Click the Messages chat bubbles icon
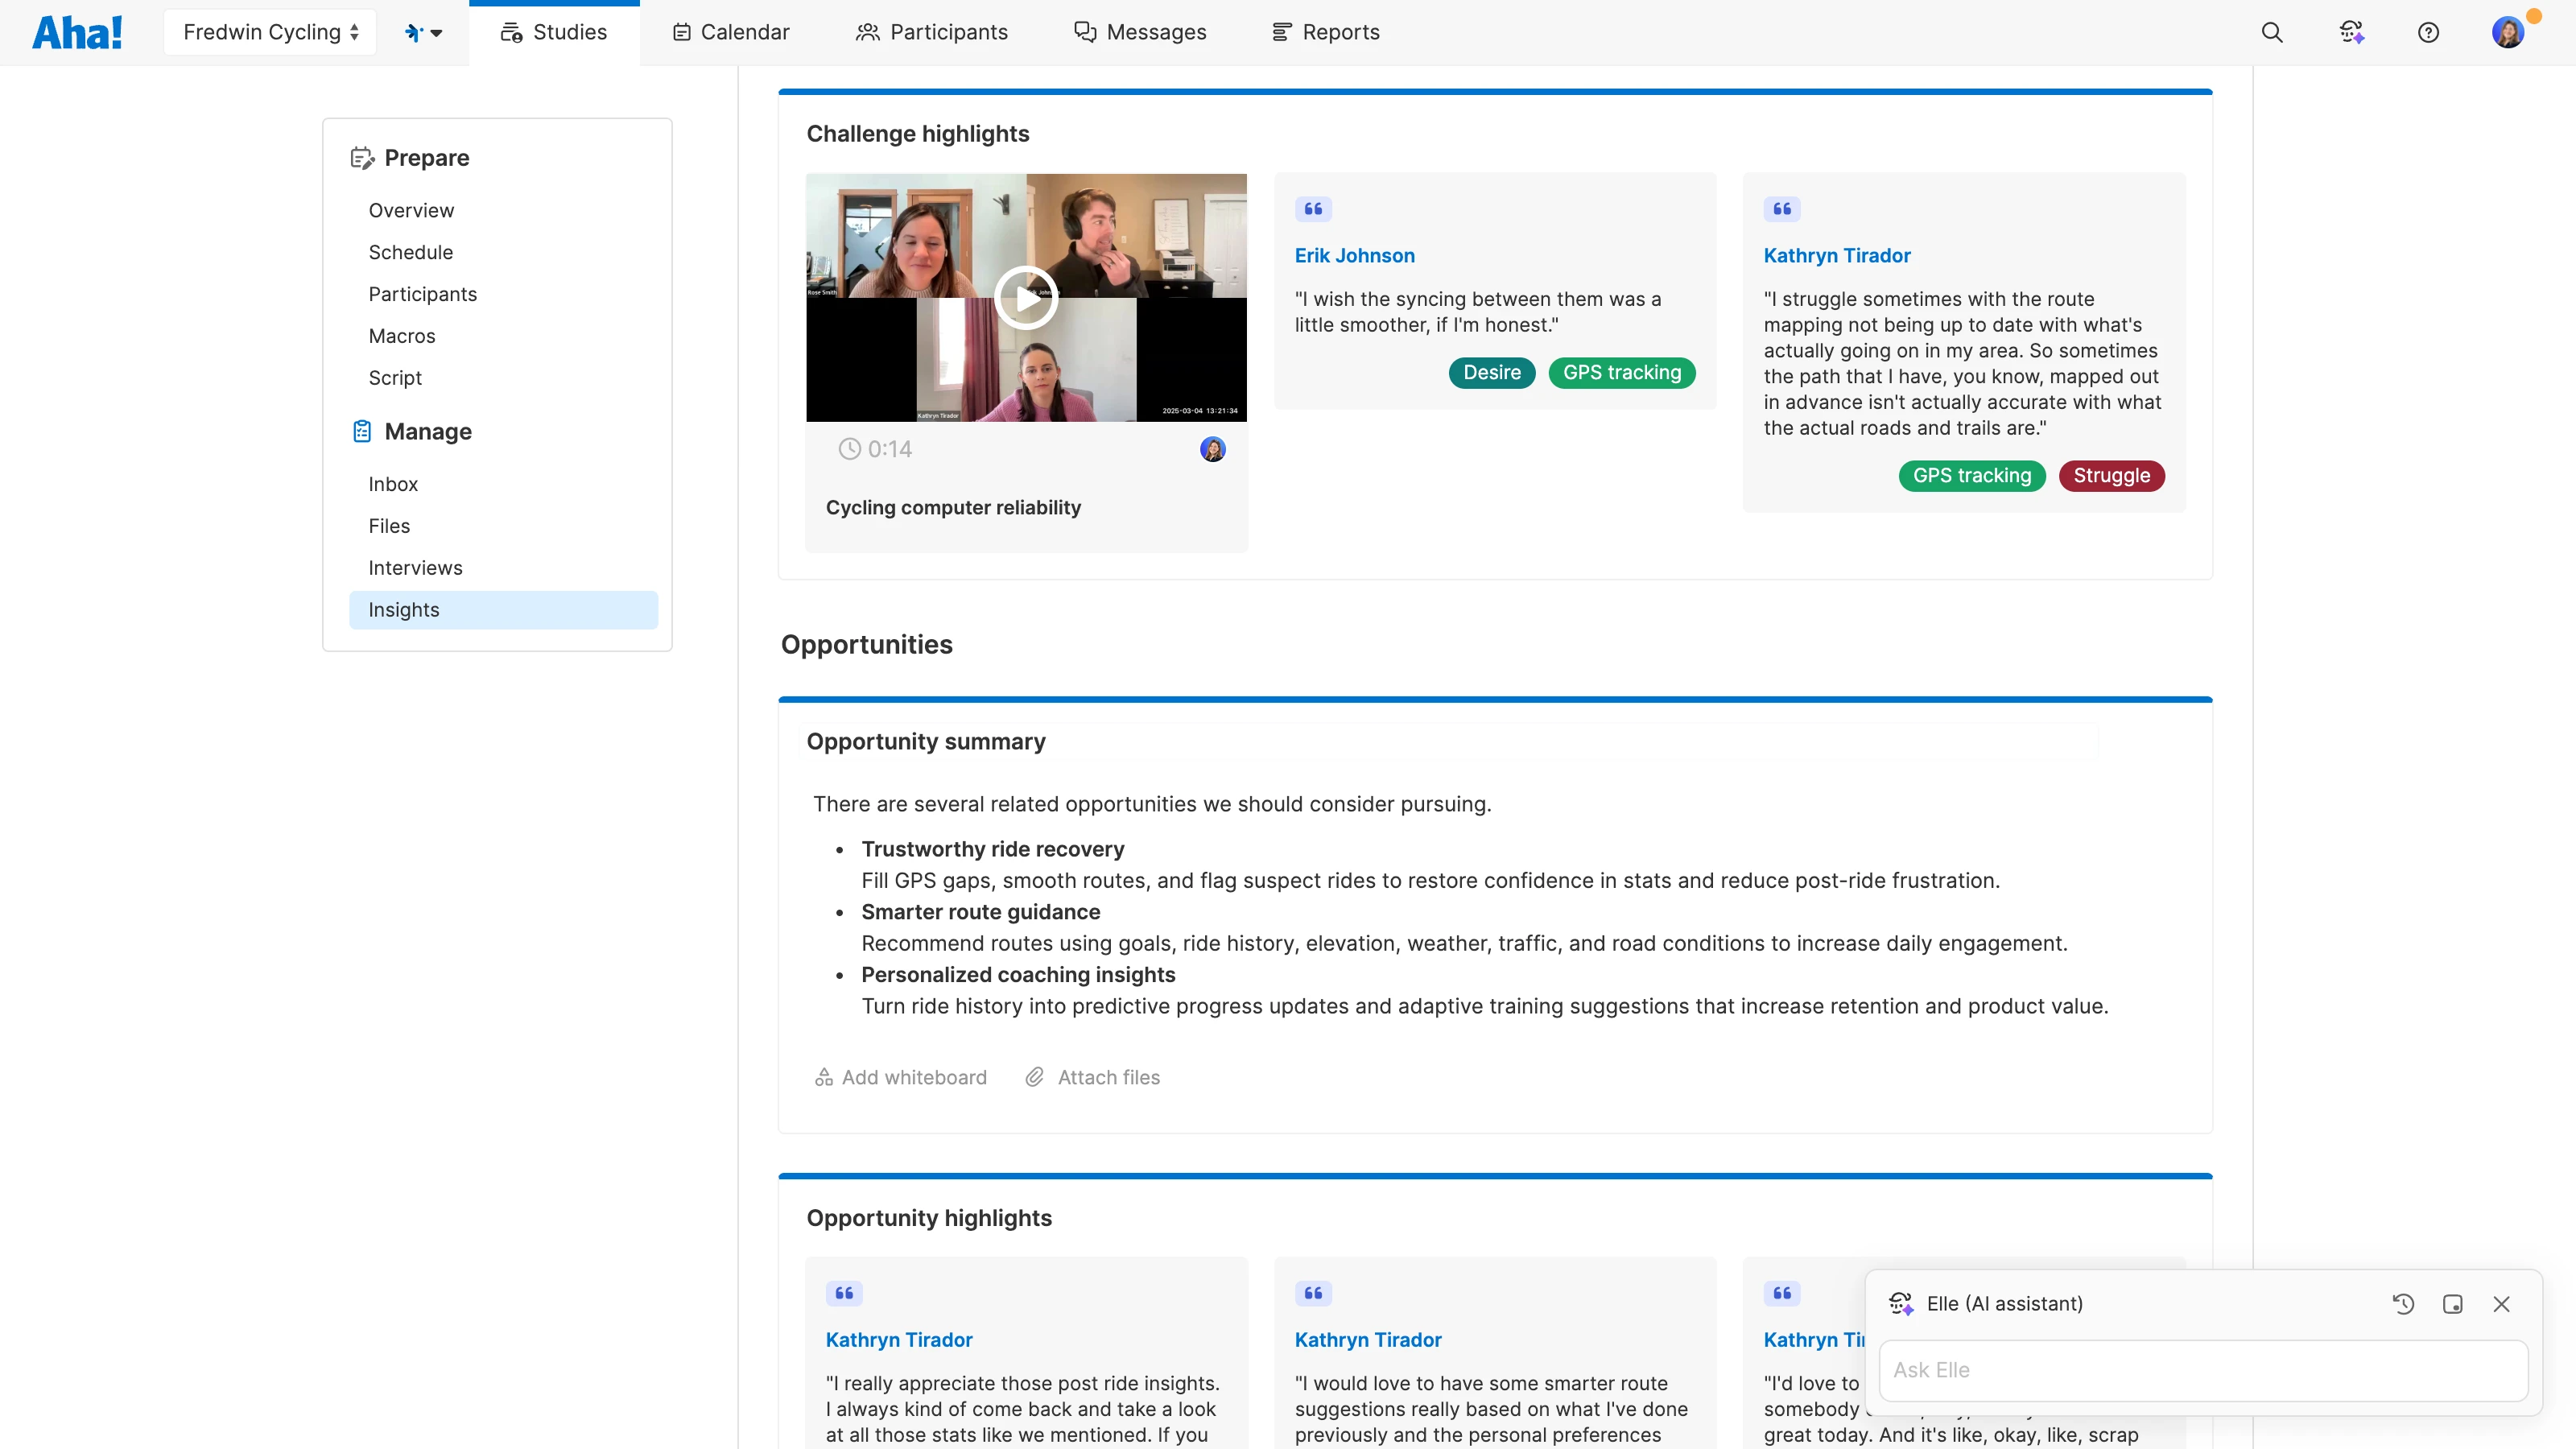 [x=1085, y=32]
